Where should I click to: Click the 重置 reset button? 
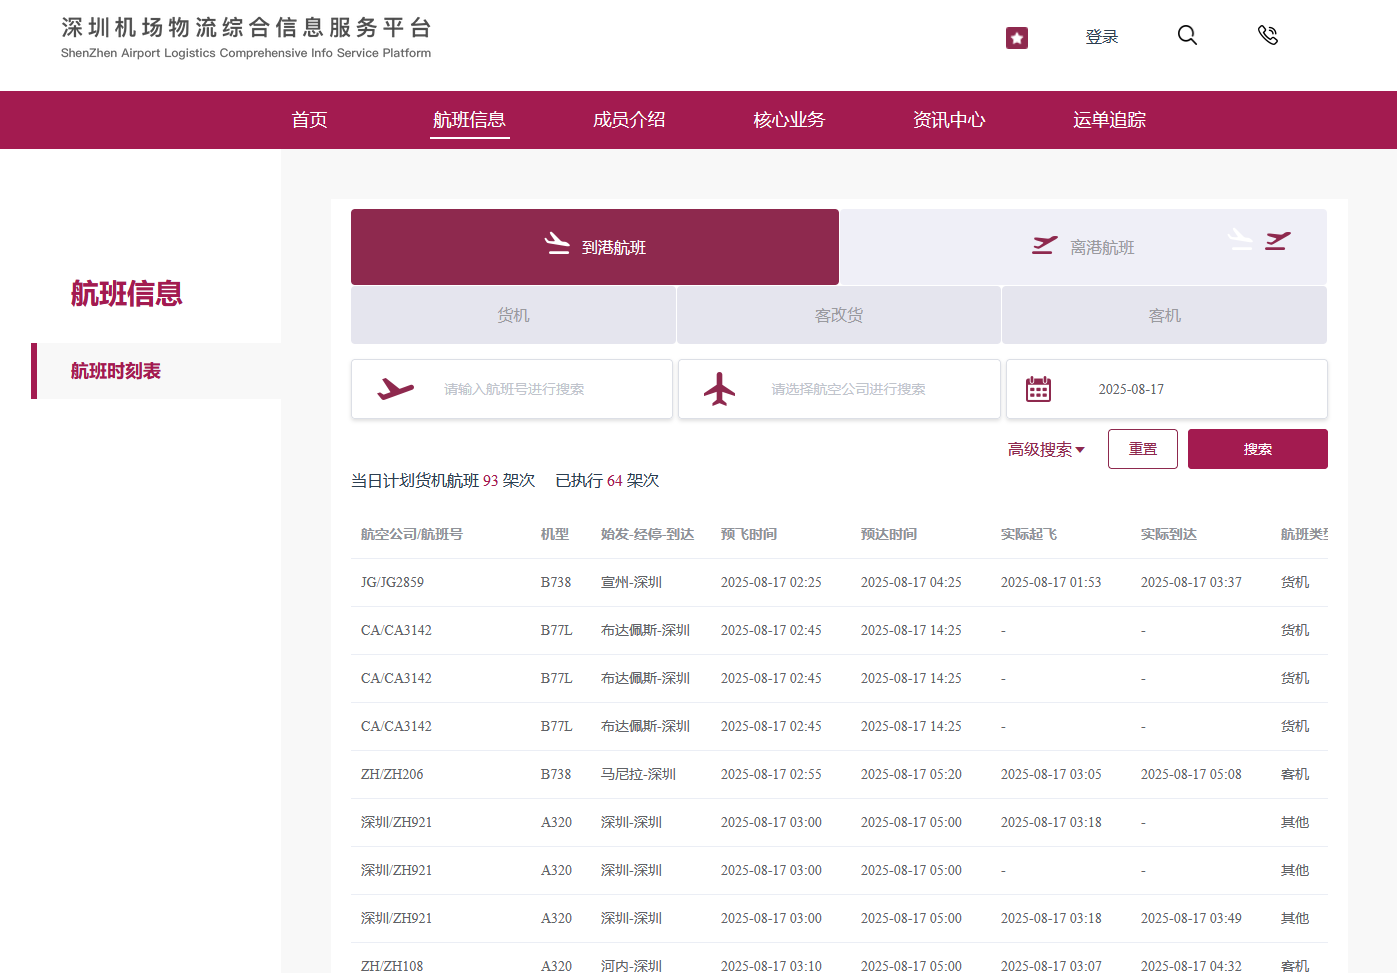(1143, 449)
